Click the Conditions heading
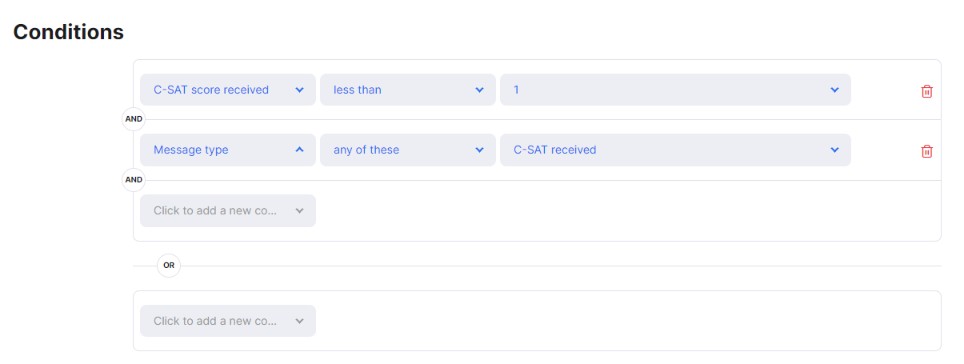The width and height of the screenshot is (964, 364). pos(68,32)
